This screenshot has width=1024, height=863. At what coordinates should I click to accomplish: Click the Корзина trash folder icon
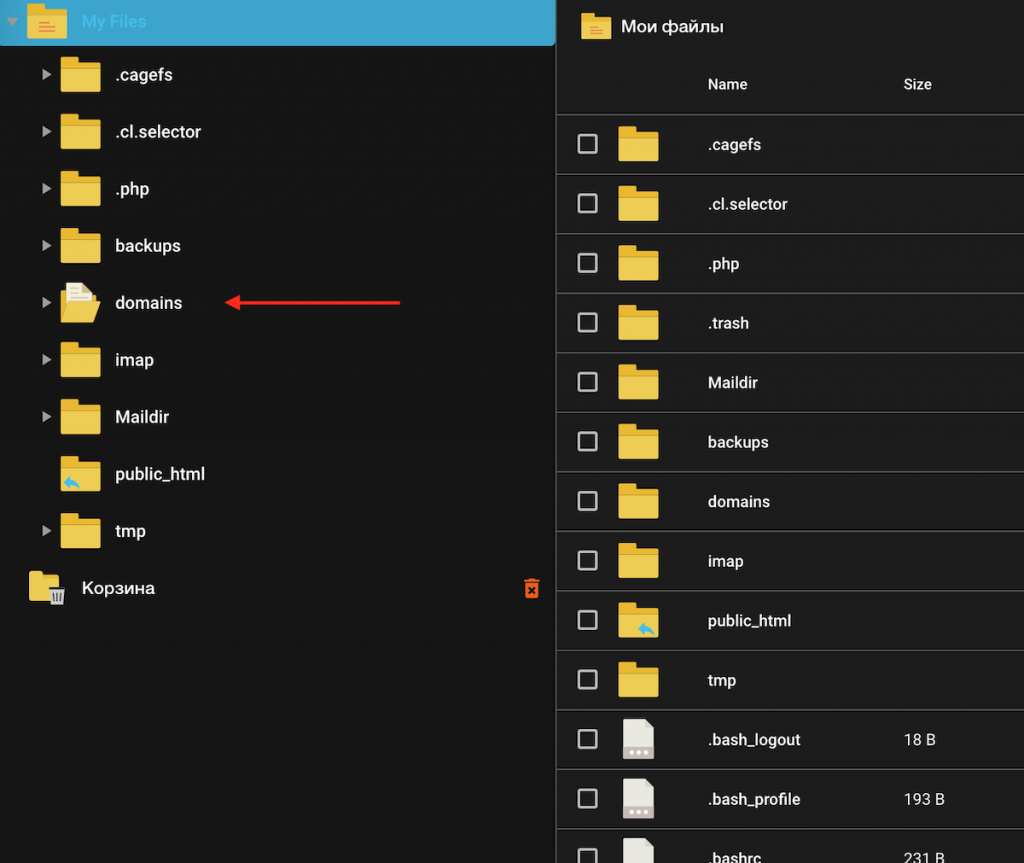47,588
